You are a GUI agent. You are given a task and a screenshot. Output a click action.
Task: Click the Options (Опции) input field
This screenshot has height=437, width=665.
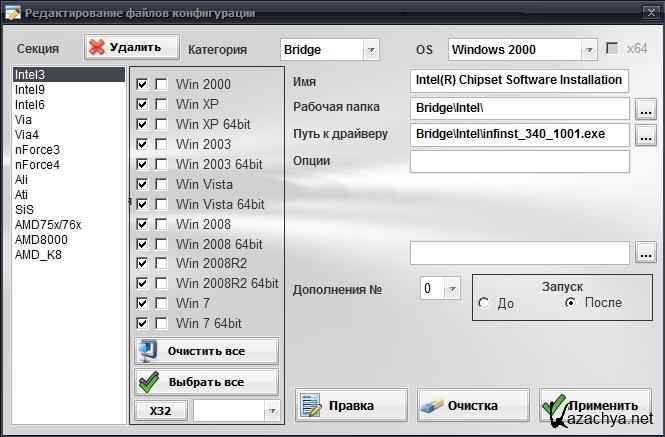pos(519,161)
